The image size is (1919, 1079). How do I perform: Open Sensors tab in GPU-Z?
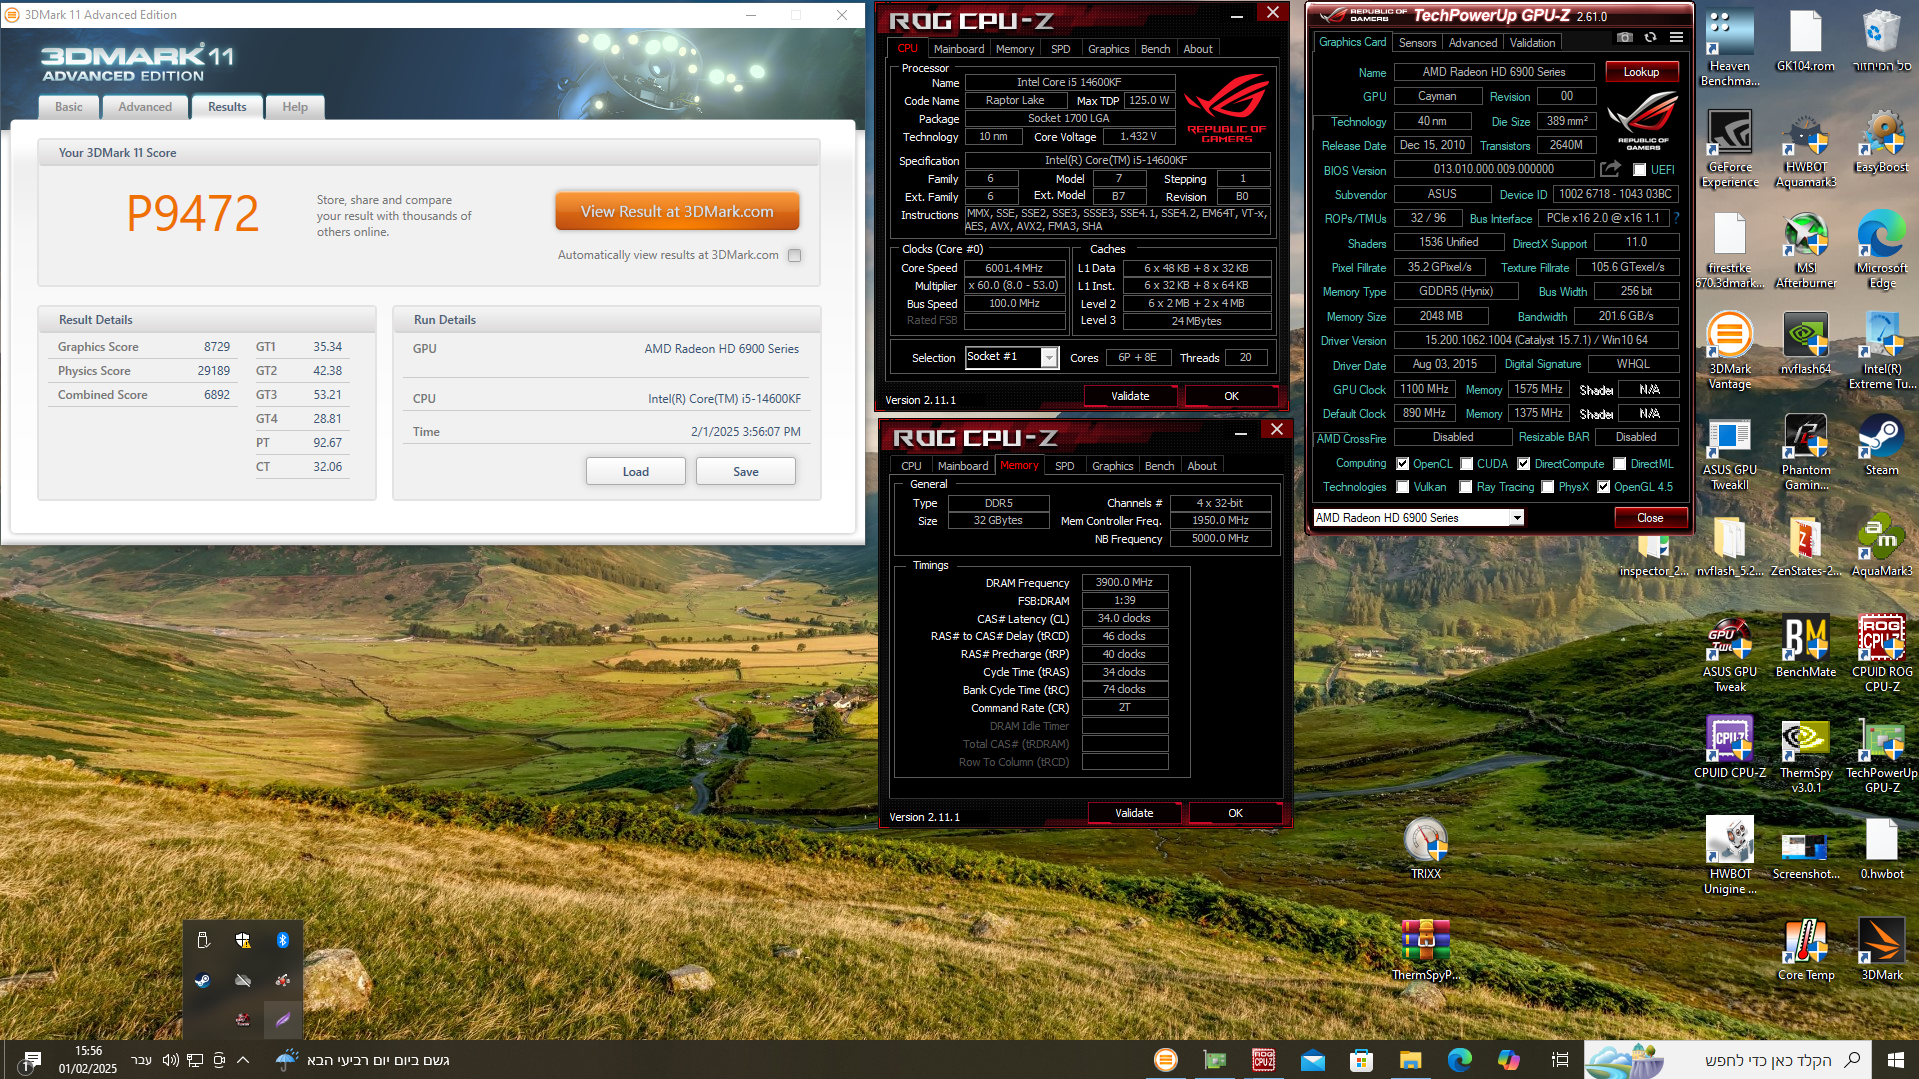point(1417,43)
